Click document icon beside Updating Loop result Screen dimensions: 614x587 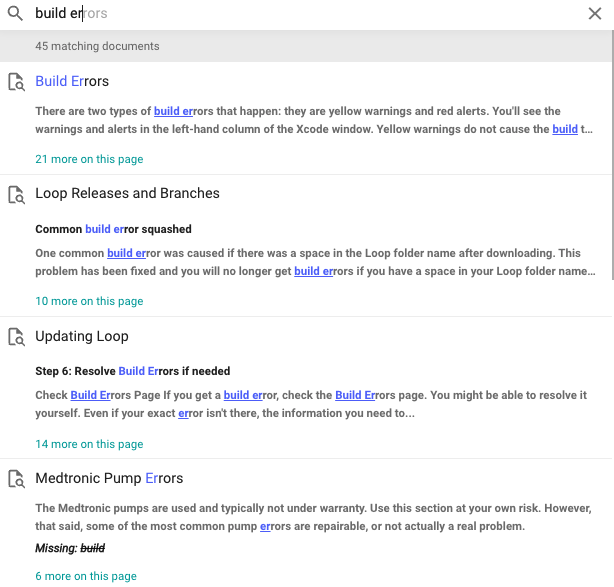[16, 337]
